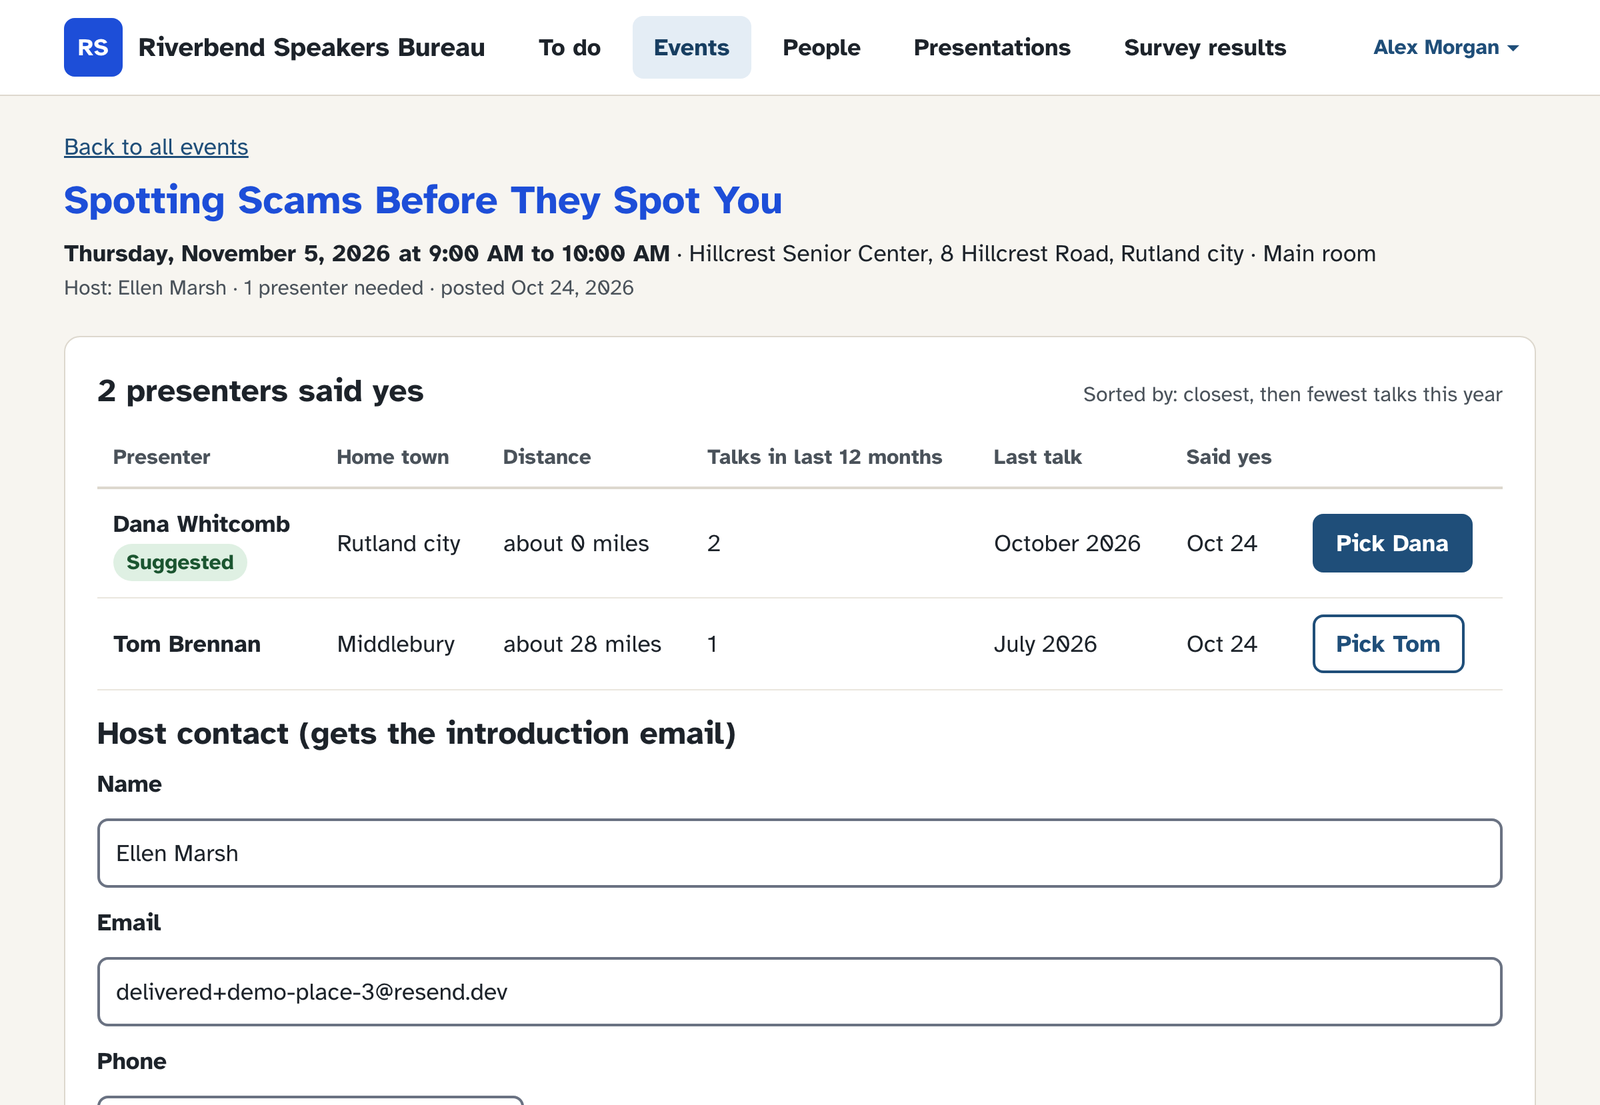The height and width of the screenshot is (1105, 1600).
Task: Click the October 2026 last talk cell
Action: 1067,543
